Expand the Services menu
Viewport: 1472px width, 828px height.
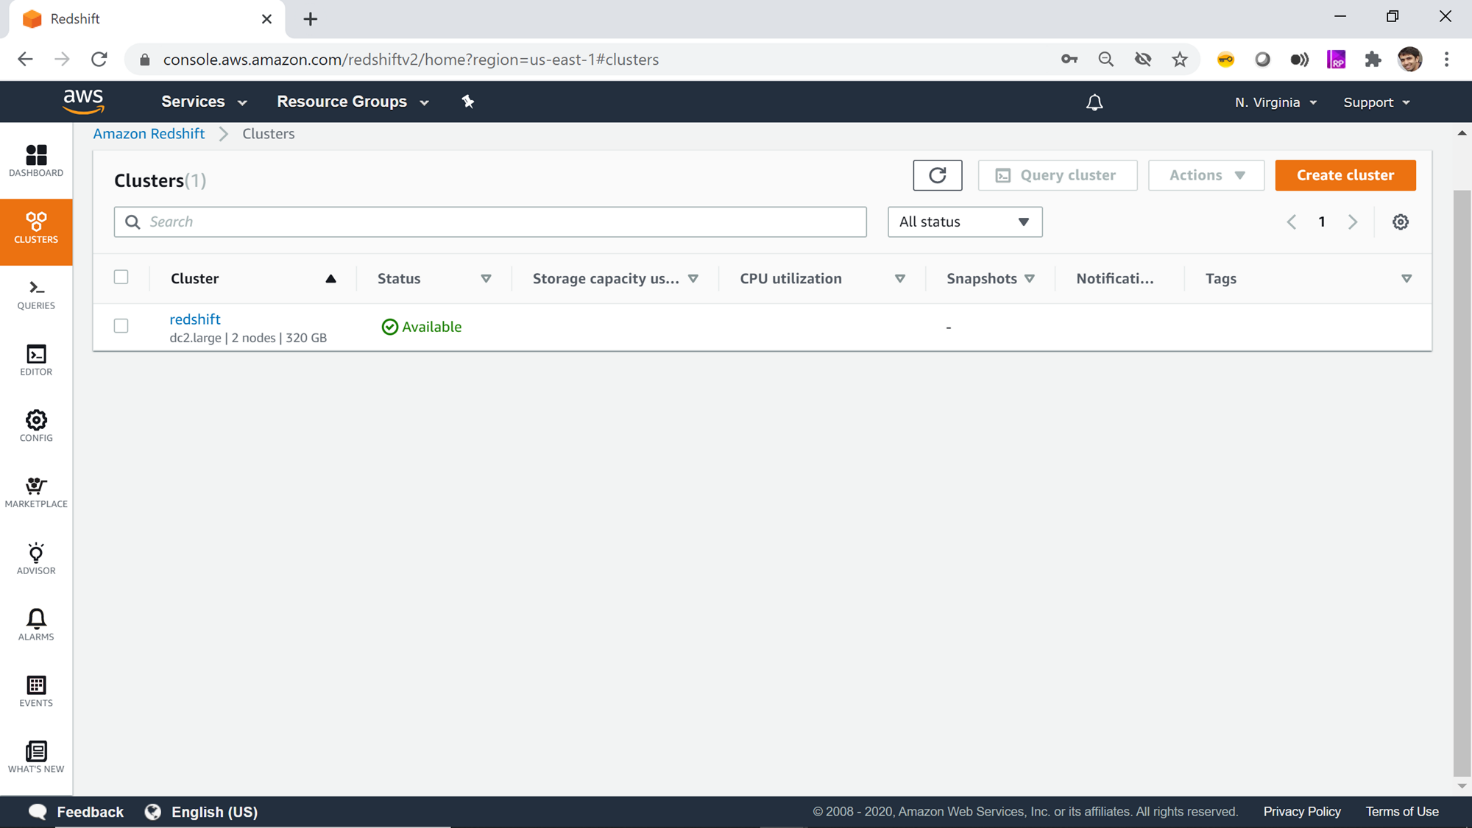point(204,101)
